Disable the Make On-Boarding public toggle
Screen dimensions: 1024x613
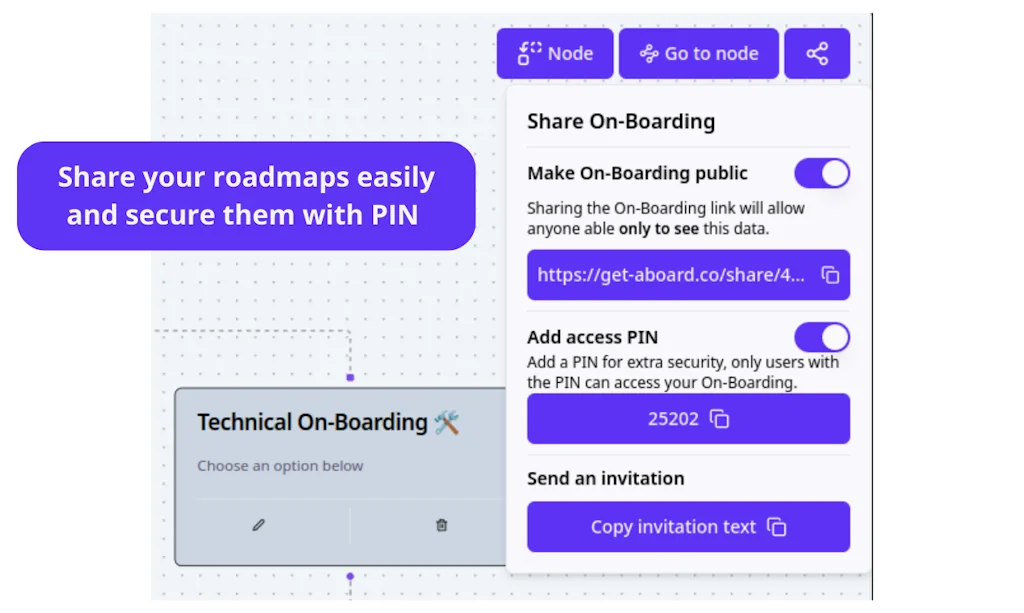pyautogui.click(x=821, y=173)
